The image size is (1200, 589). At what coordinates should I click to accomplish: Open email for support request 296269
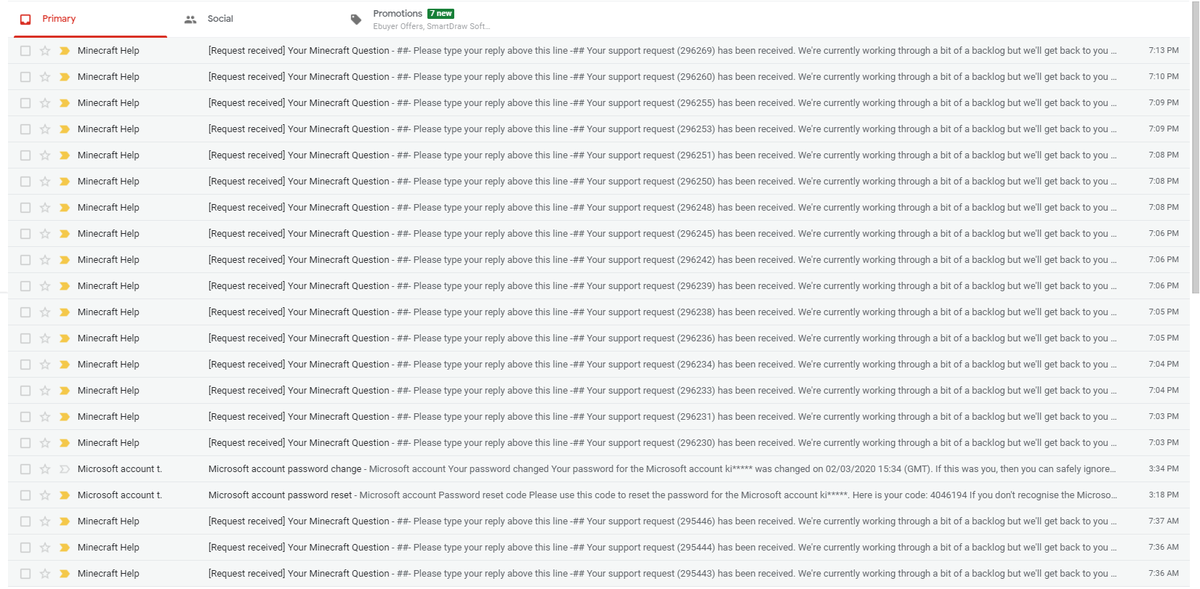tap(599, 50)
